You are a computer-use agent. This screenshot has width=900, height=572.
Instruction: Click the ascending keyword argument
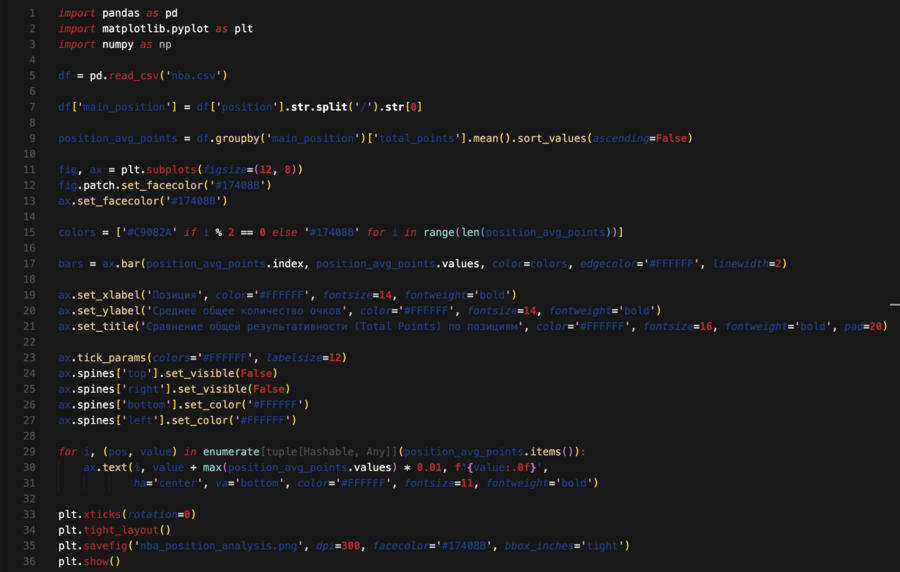[x=620, y=138]
